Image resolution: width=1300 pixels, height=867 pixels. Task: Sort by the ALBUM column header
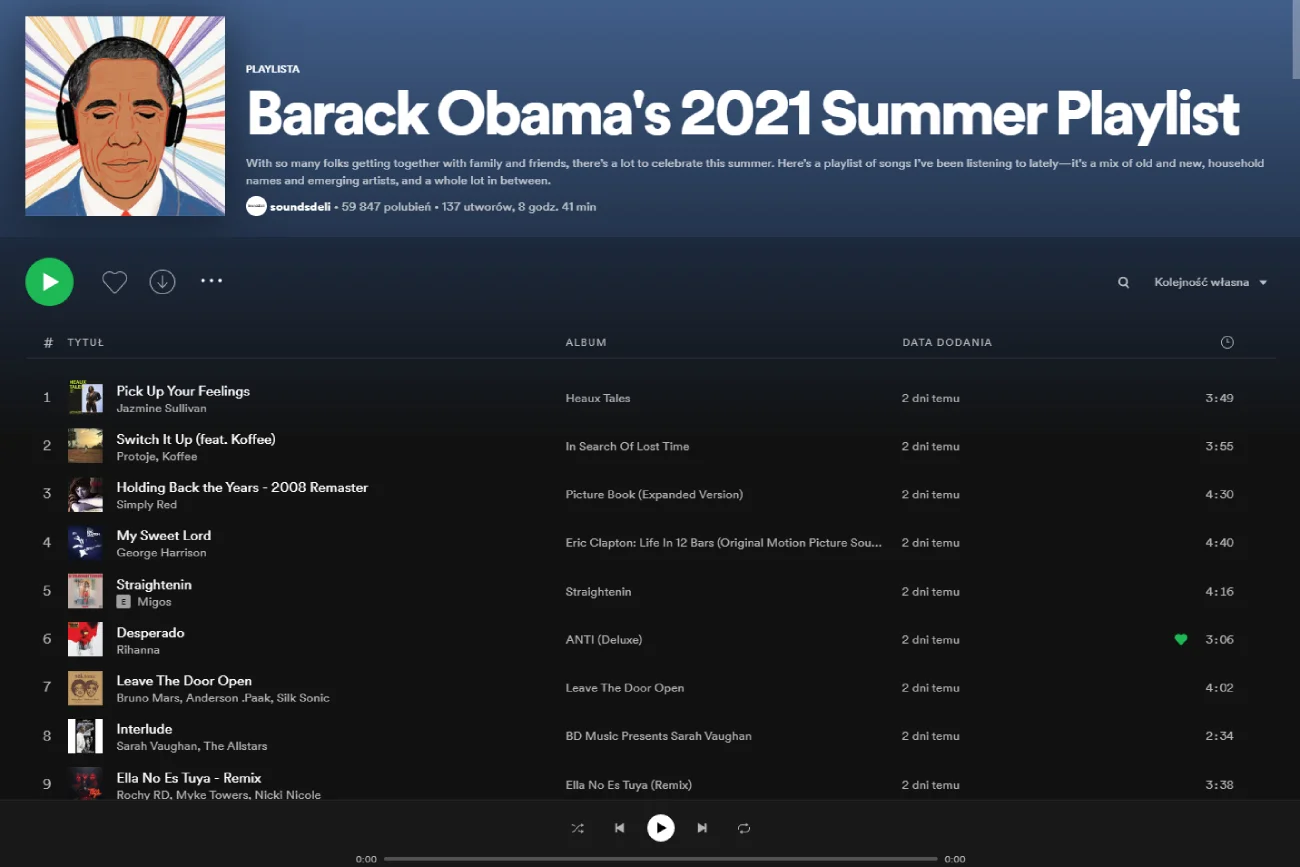[586, 342]
